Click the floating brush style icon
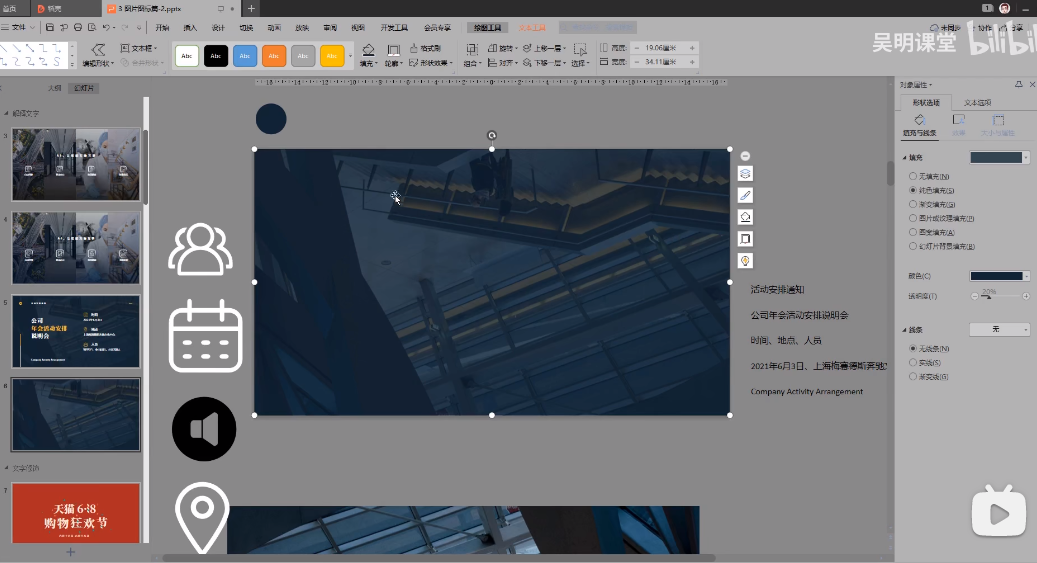 tap(745, 195)
